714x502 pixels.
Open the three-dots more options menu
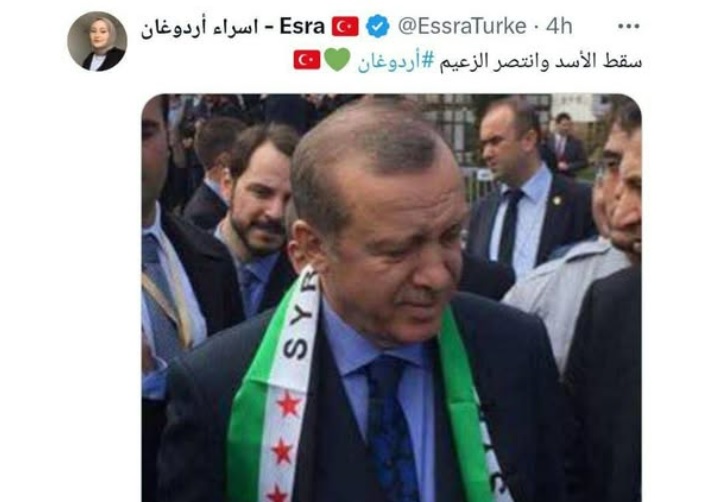click(629, 26)
